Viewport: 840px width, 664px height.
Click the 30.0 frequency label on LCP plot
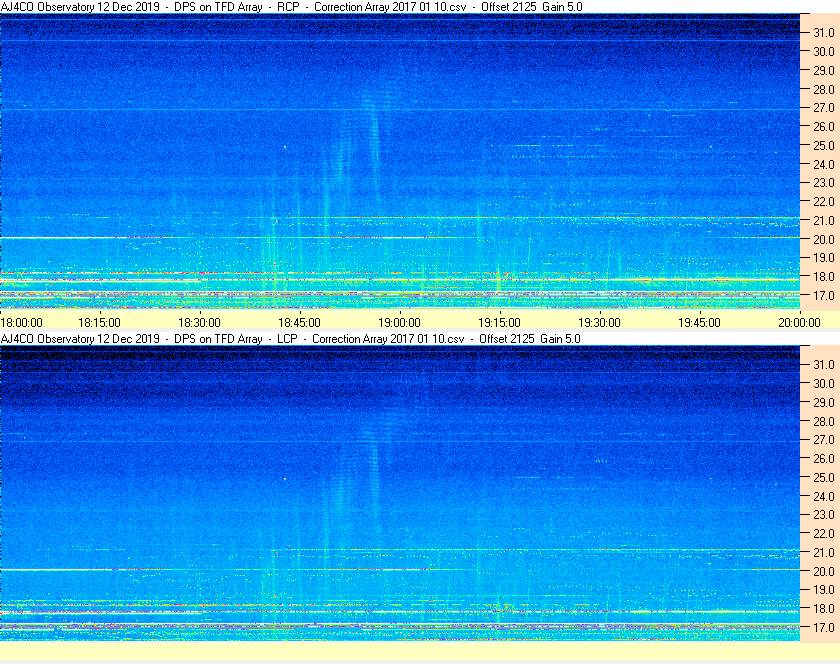(x=824, y=383)
